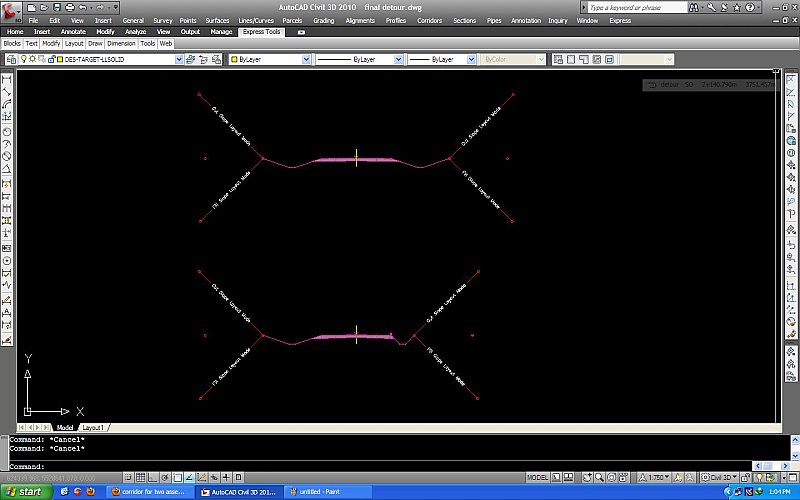Toggle the layer lock padlock icon
The height and width of the screenshot is (500, 800).
point(51,59)
